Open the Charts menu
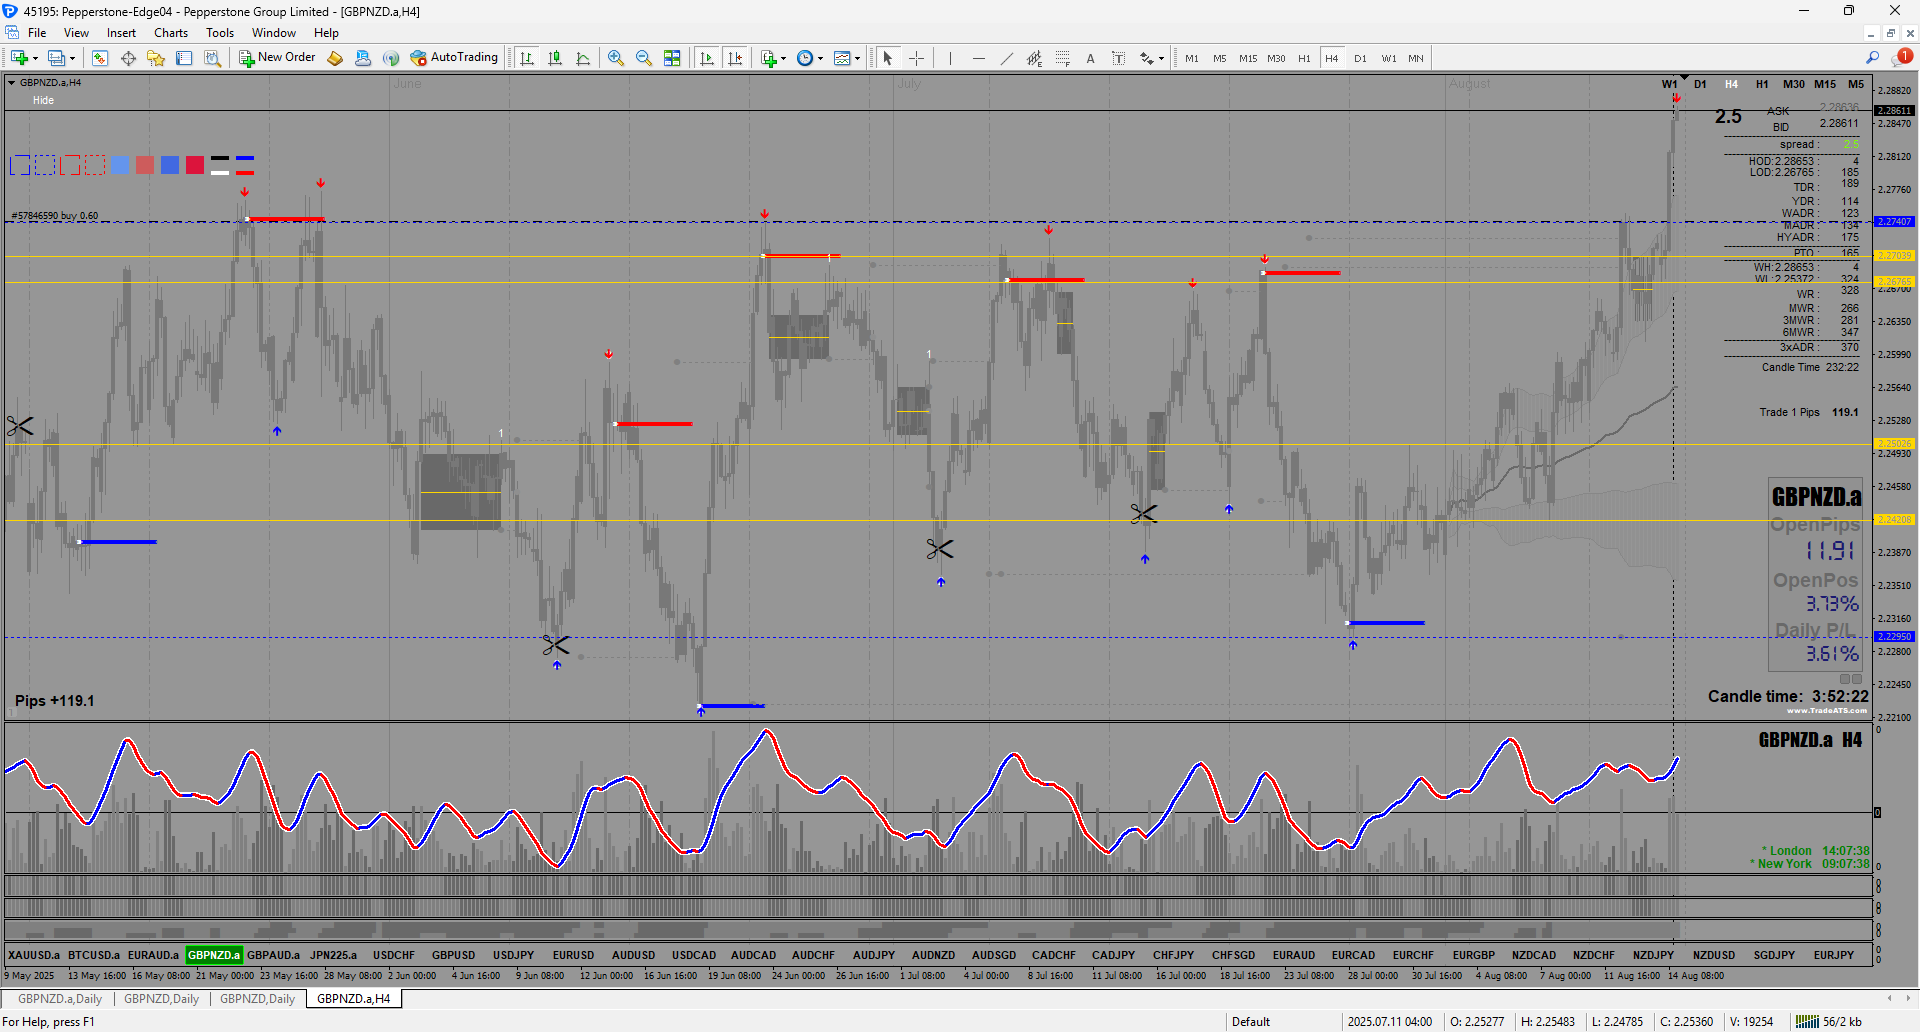The image size is (1920, 1032). pyautogui.click(x=171, y=33)
